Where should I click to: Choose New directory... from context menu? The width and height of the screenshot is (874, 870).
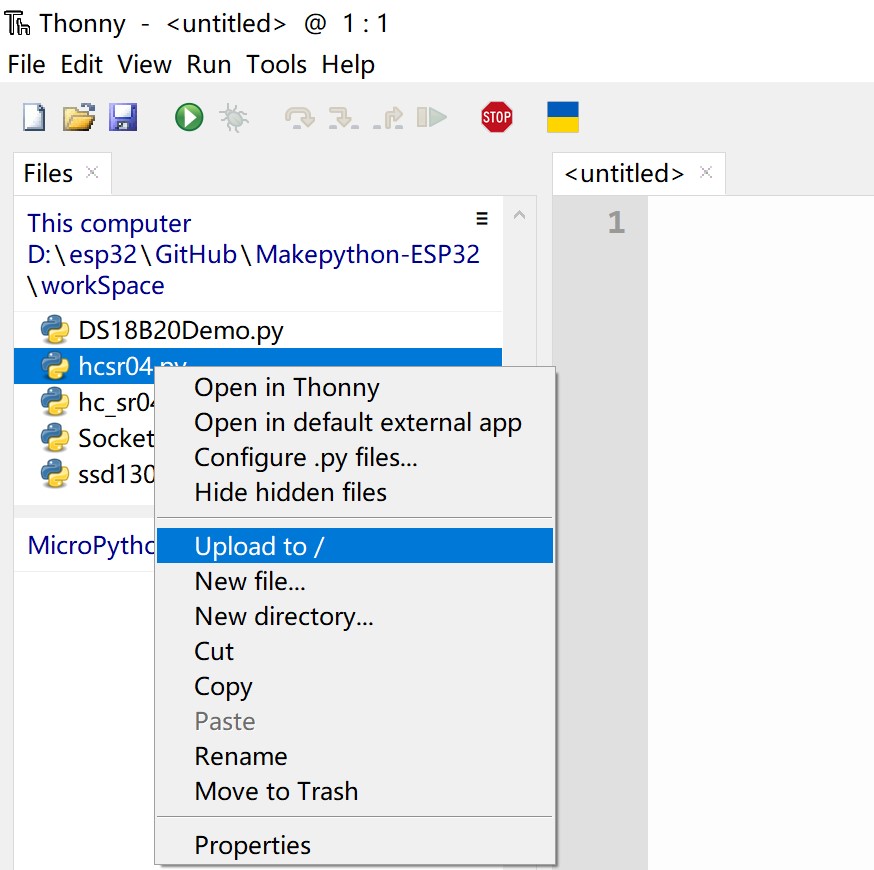[355, 616]
